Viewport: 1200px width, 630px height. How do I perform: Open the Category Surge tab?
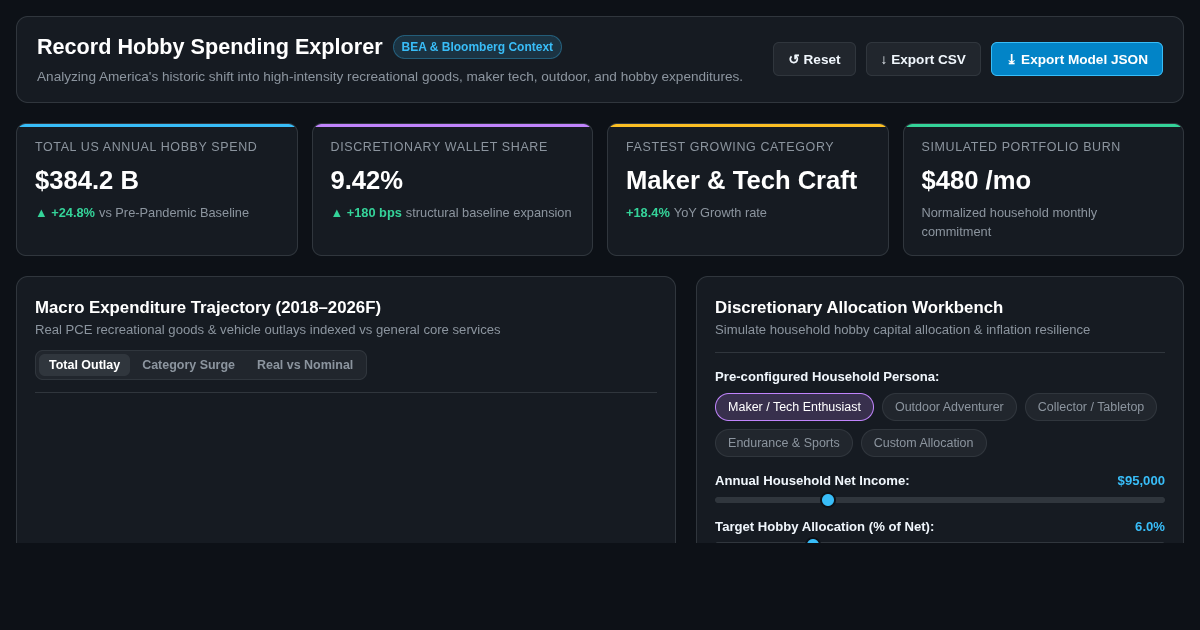click(x=188, y=365)
